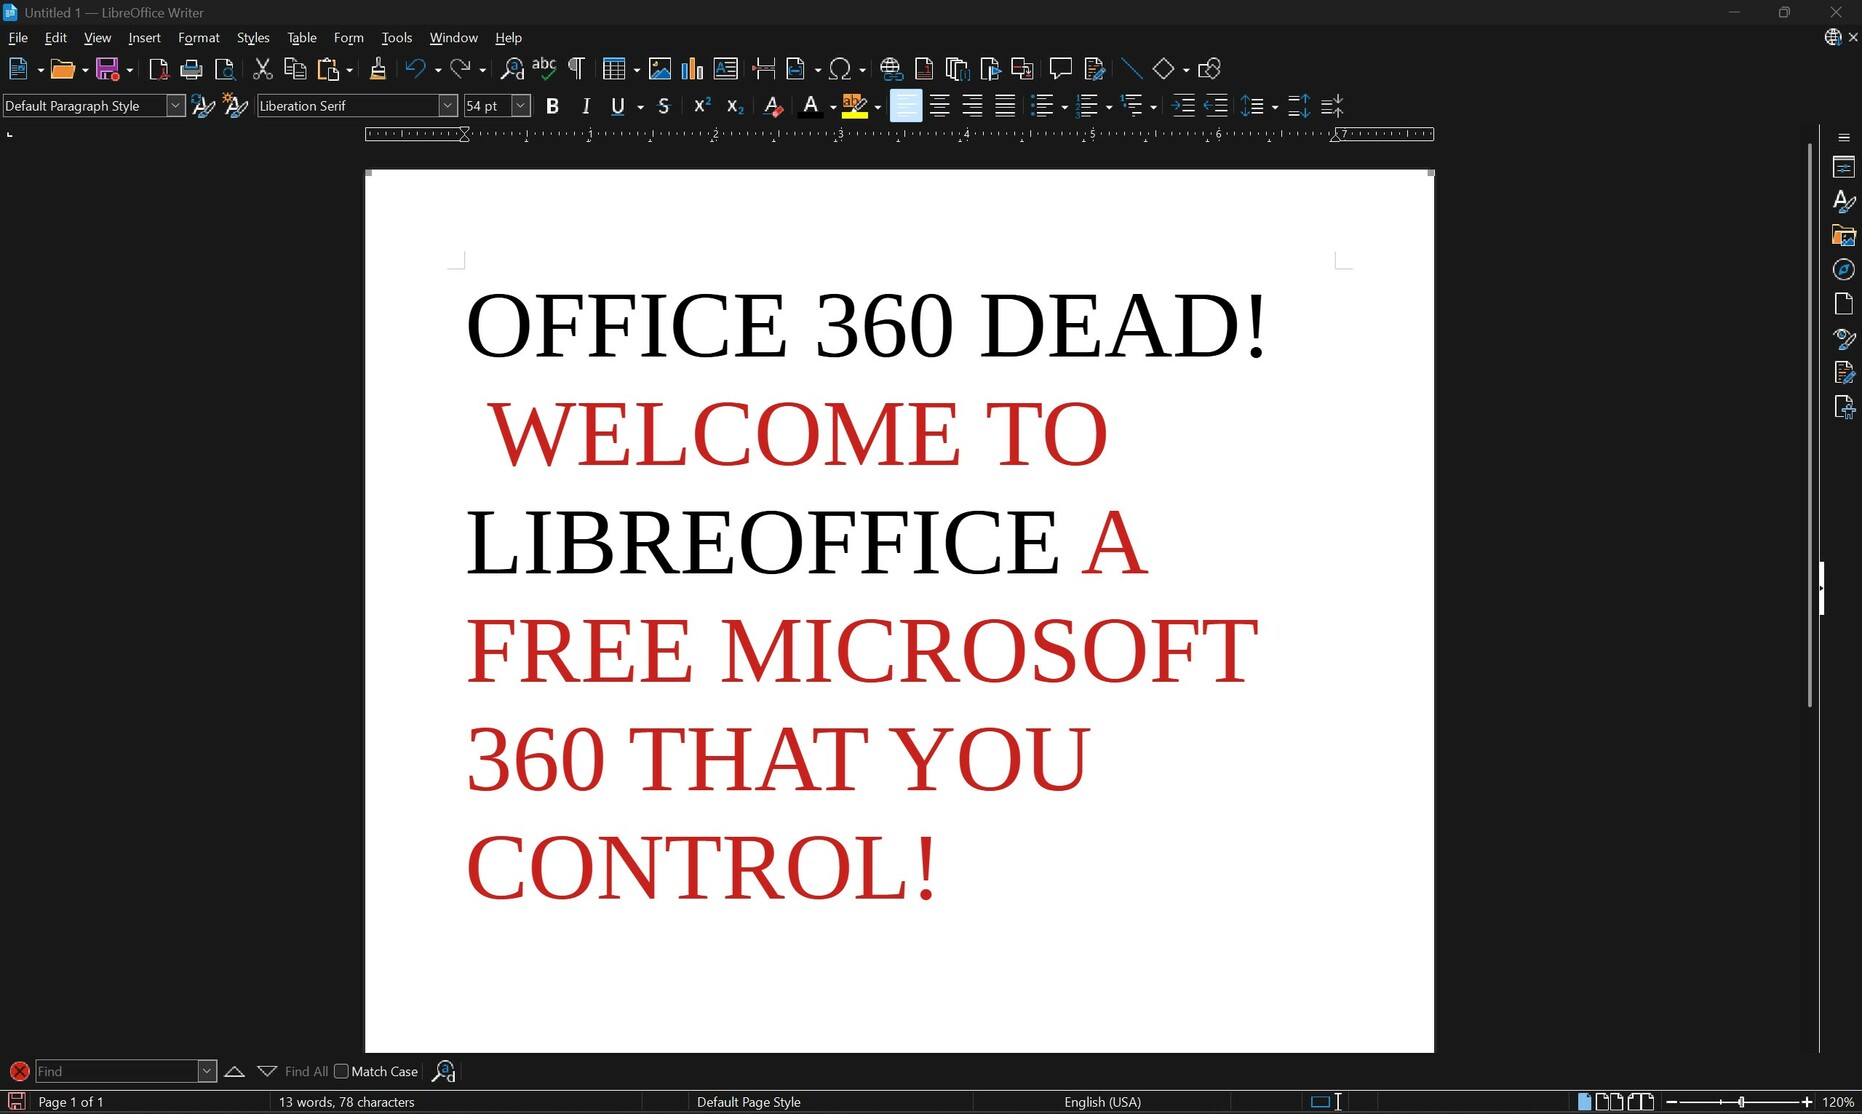
Task: Open the underline style dropdown arrow
Action: click(640, 107)
